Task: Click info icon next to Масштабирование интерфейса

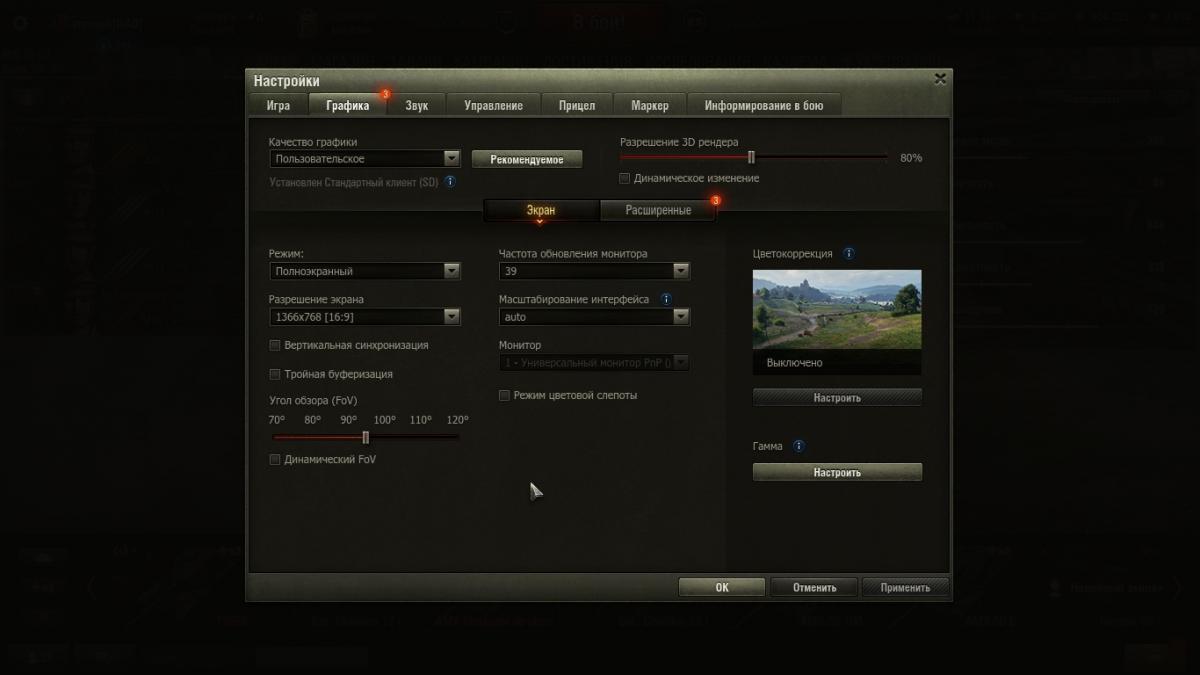Action: (666, 299)
